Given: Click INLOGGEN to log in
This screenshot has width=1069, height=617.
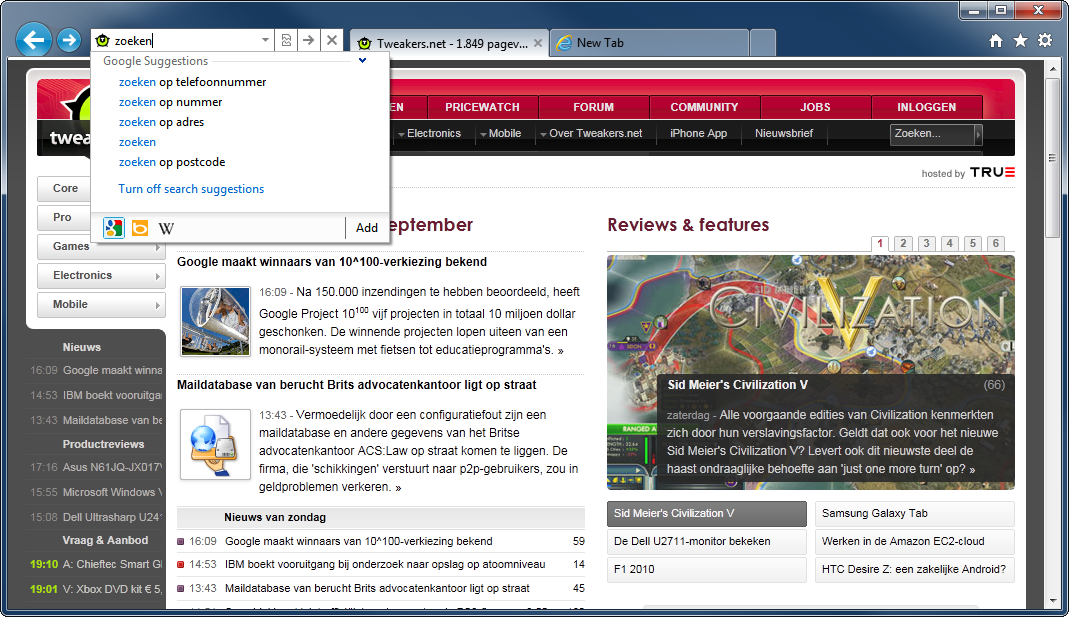Looking at the screenshot, I should coord(927,107).
